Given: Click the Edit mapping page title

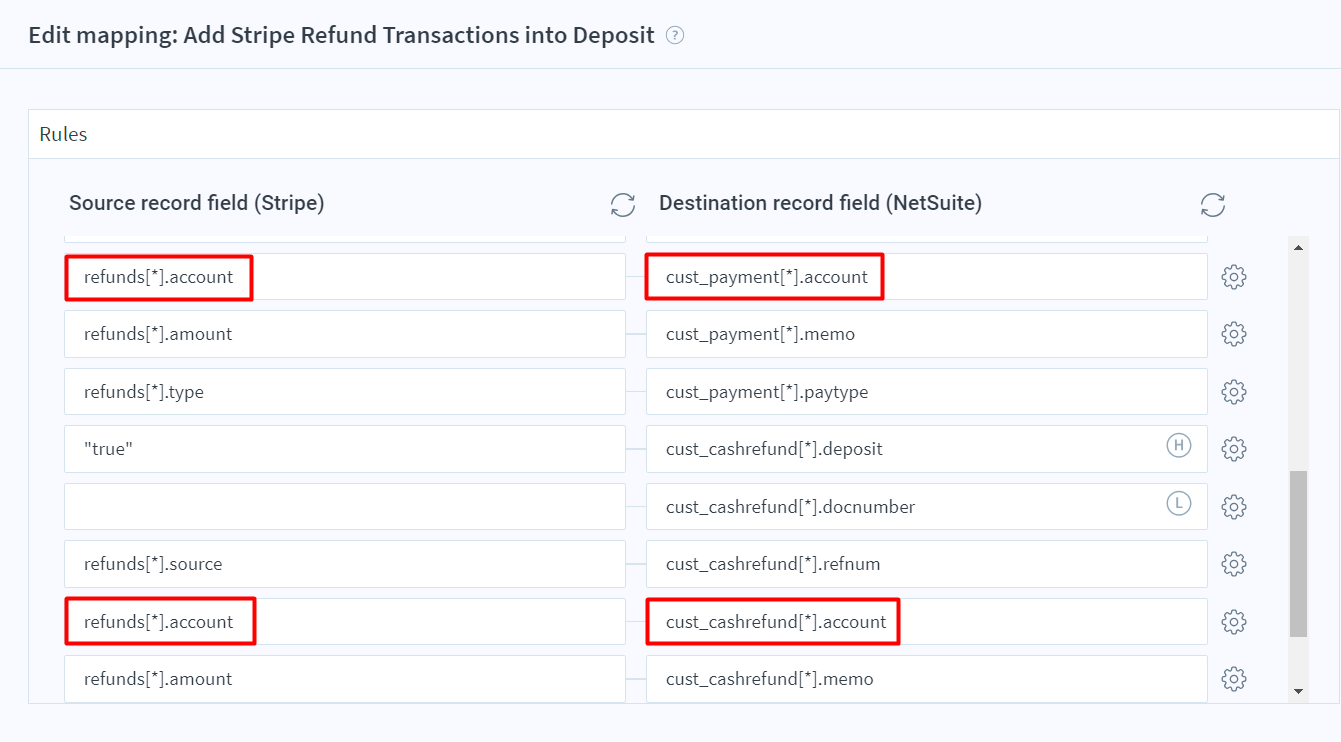Looking at the screenshot, I should click(x=342, y=36).
